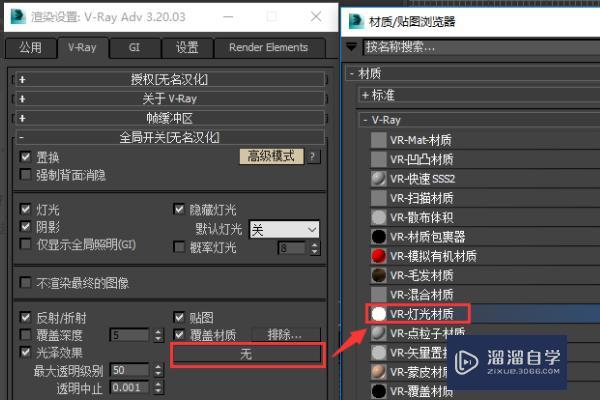Screen dimensions: 600x400
Task: Click the 无 override material button
Action: tap(247, 354)
